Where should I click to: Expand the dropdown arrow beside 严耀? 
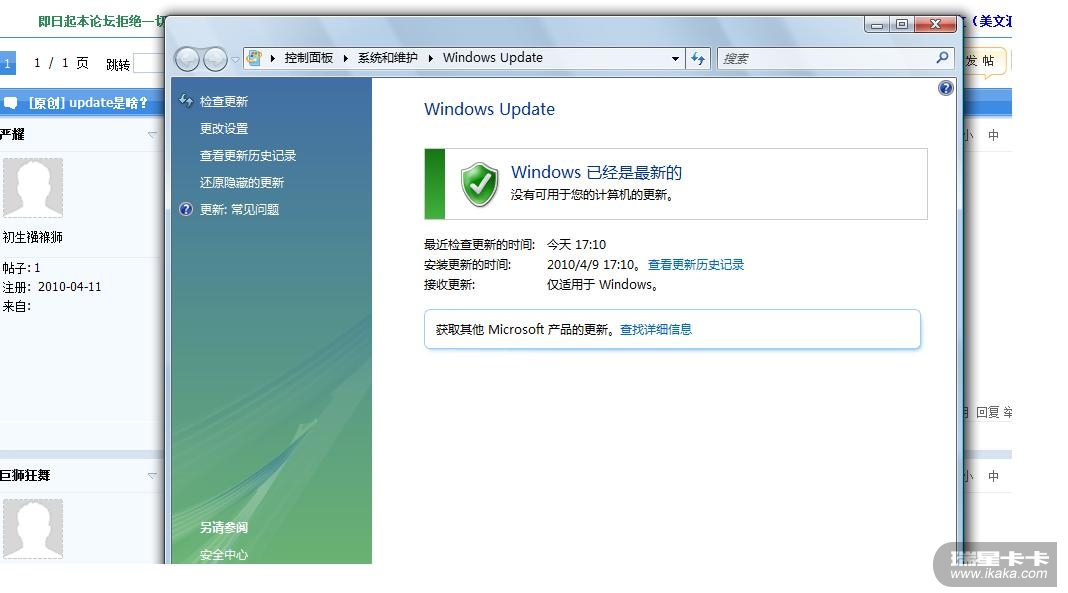click(x=152, y=135)
